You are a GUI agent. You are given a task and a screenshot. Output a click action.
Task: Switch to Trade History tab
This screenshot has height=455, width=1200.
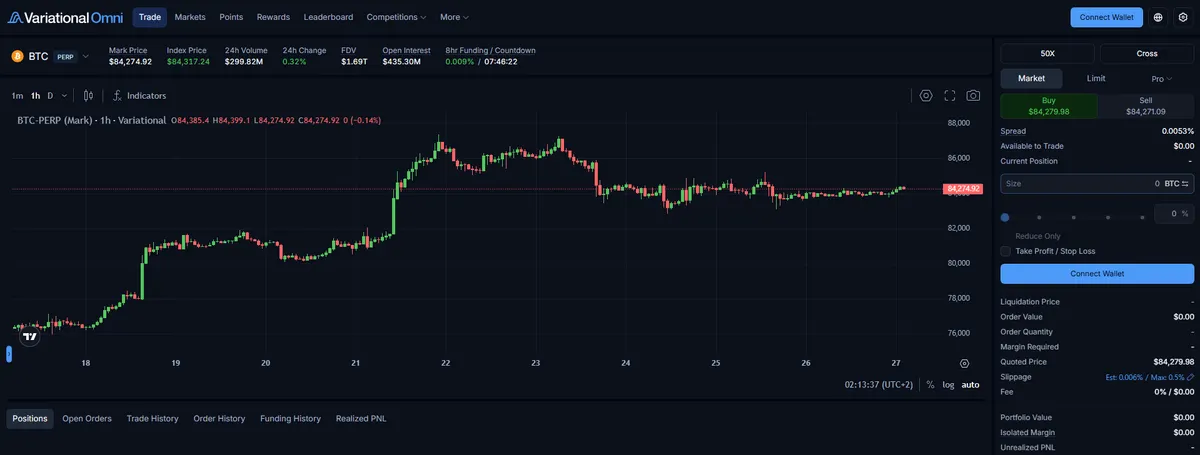(153, 418)
